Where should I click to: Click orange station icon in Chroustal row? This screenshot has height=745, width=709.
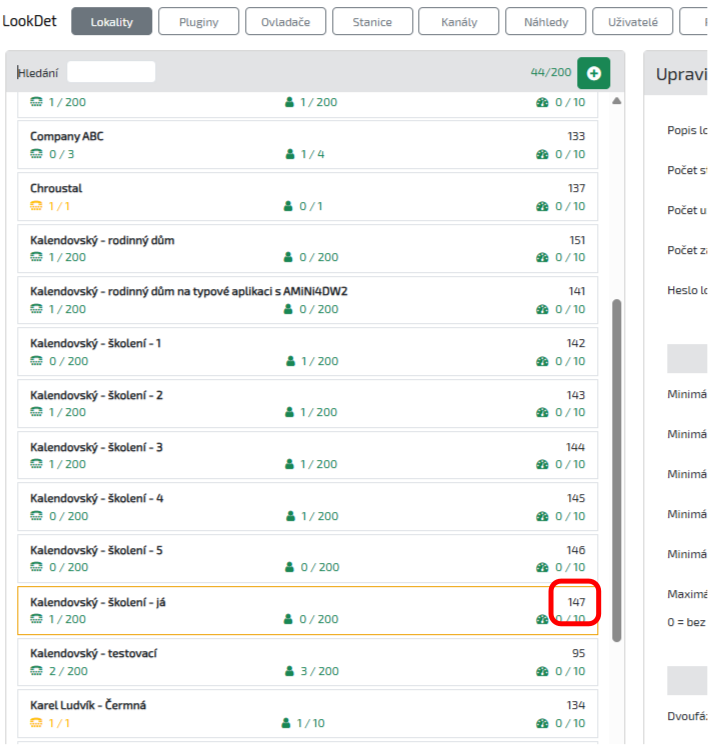[x=37, y=206]
